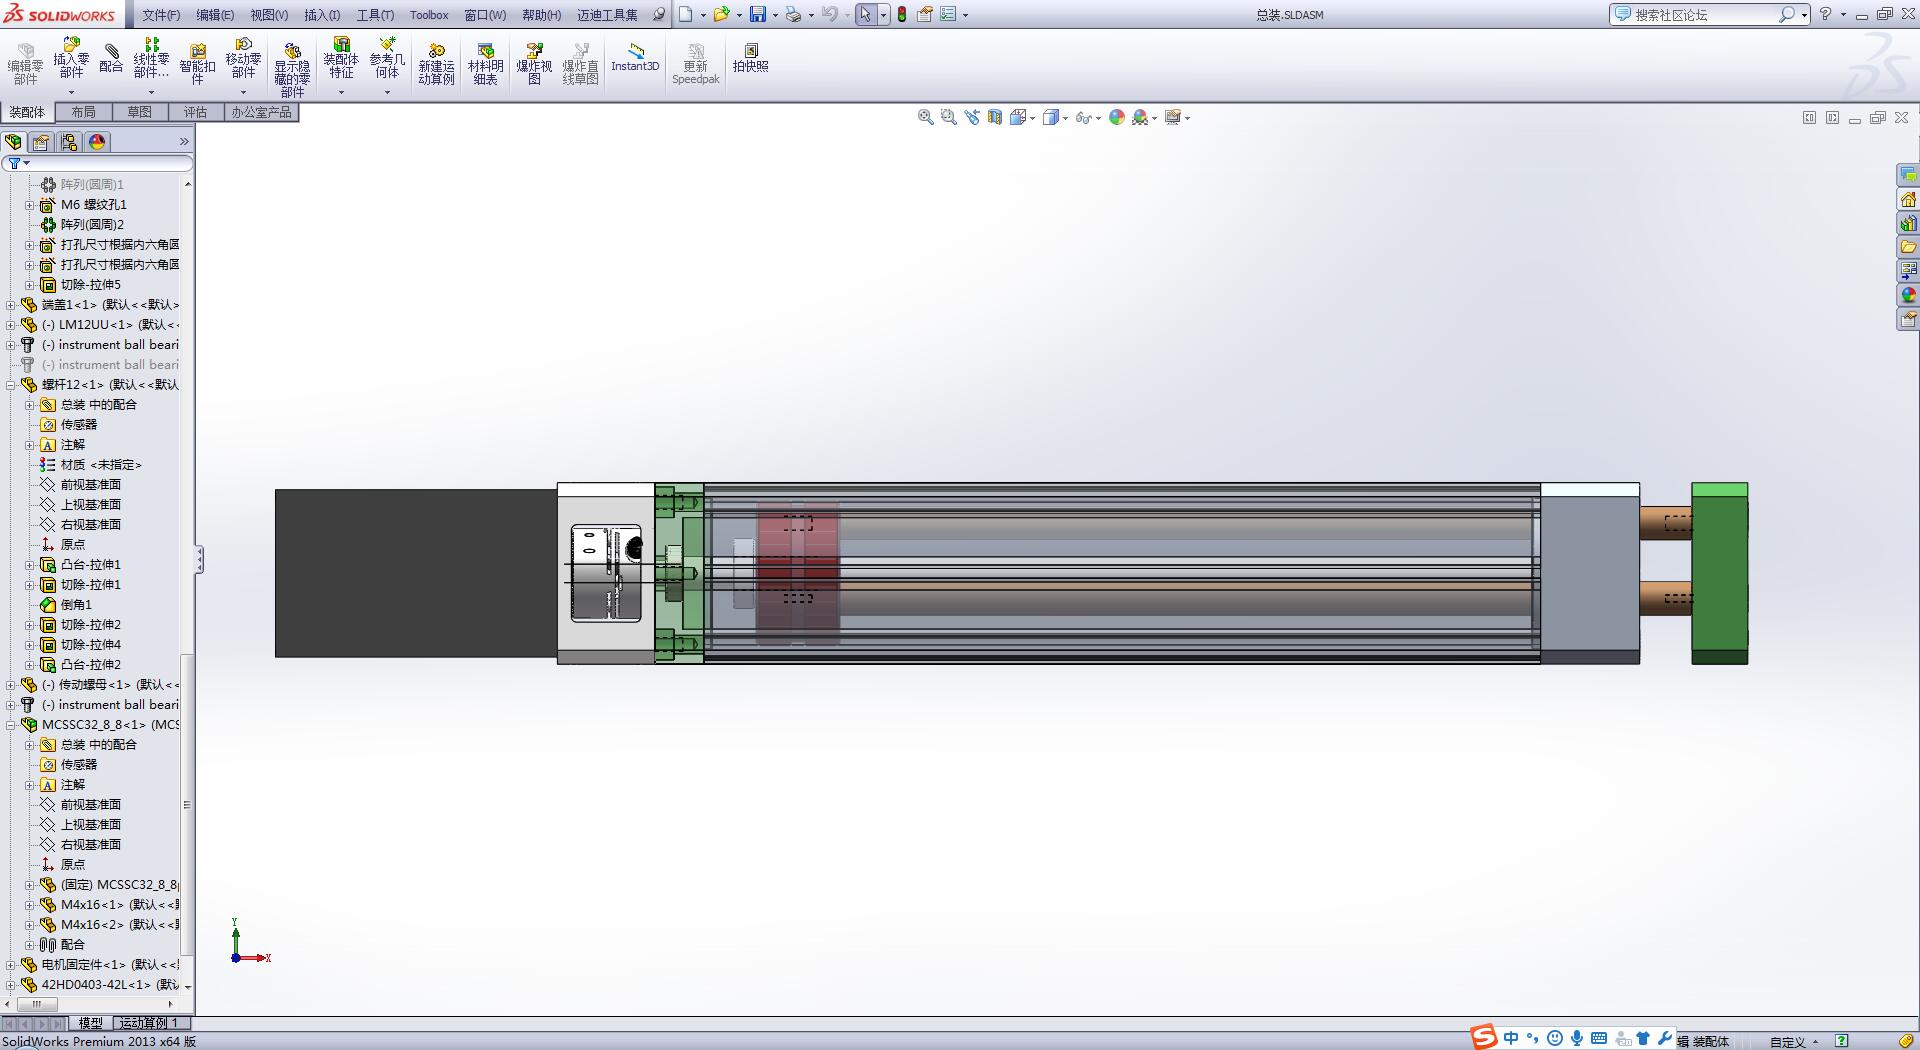Open the DisplayManager tab icon
1920x1050 pixels.
[x=97, y=142]
